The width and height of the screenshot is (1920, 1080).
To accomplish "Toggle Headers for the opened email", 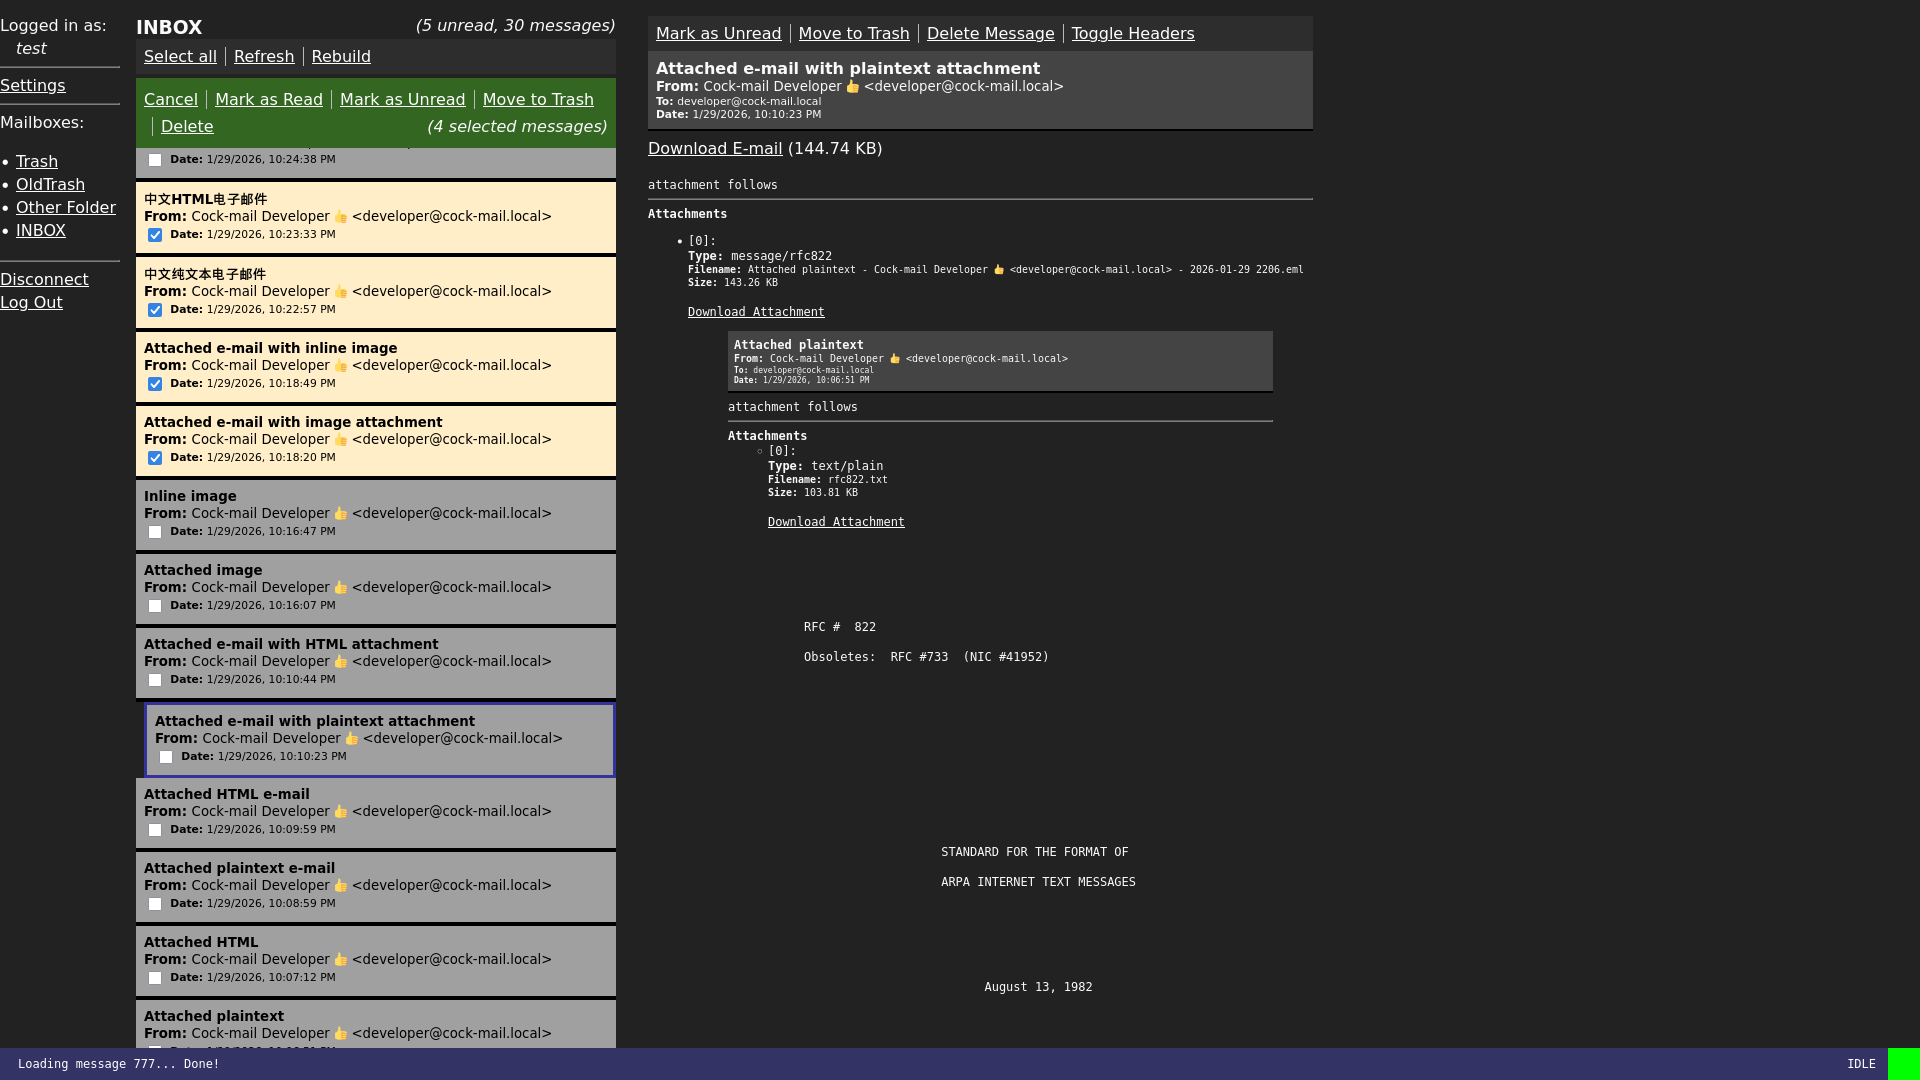I will coord(1133,33).
